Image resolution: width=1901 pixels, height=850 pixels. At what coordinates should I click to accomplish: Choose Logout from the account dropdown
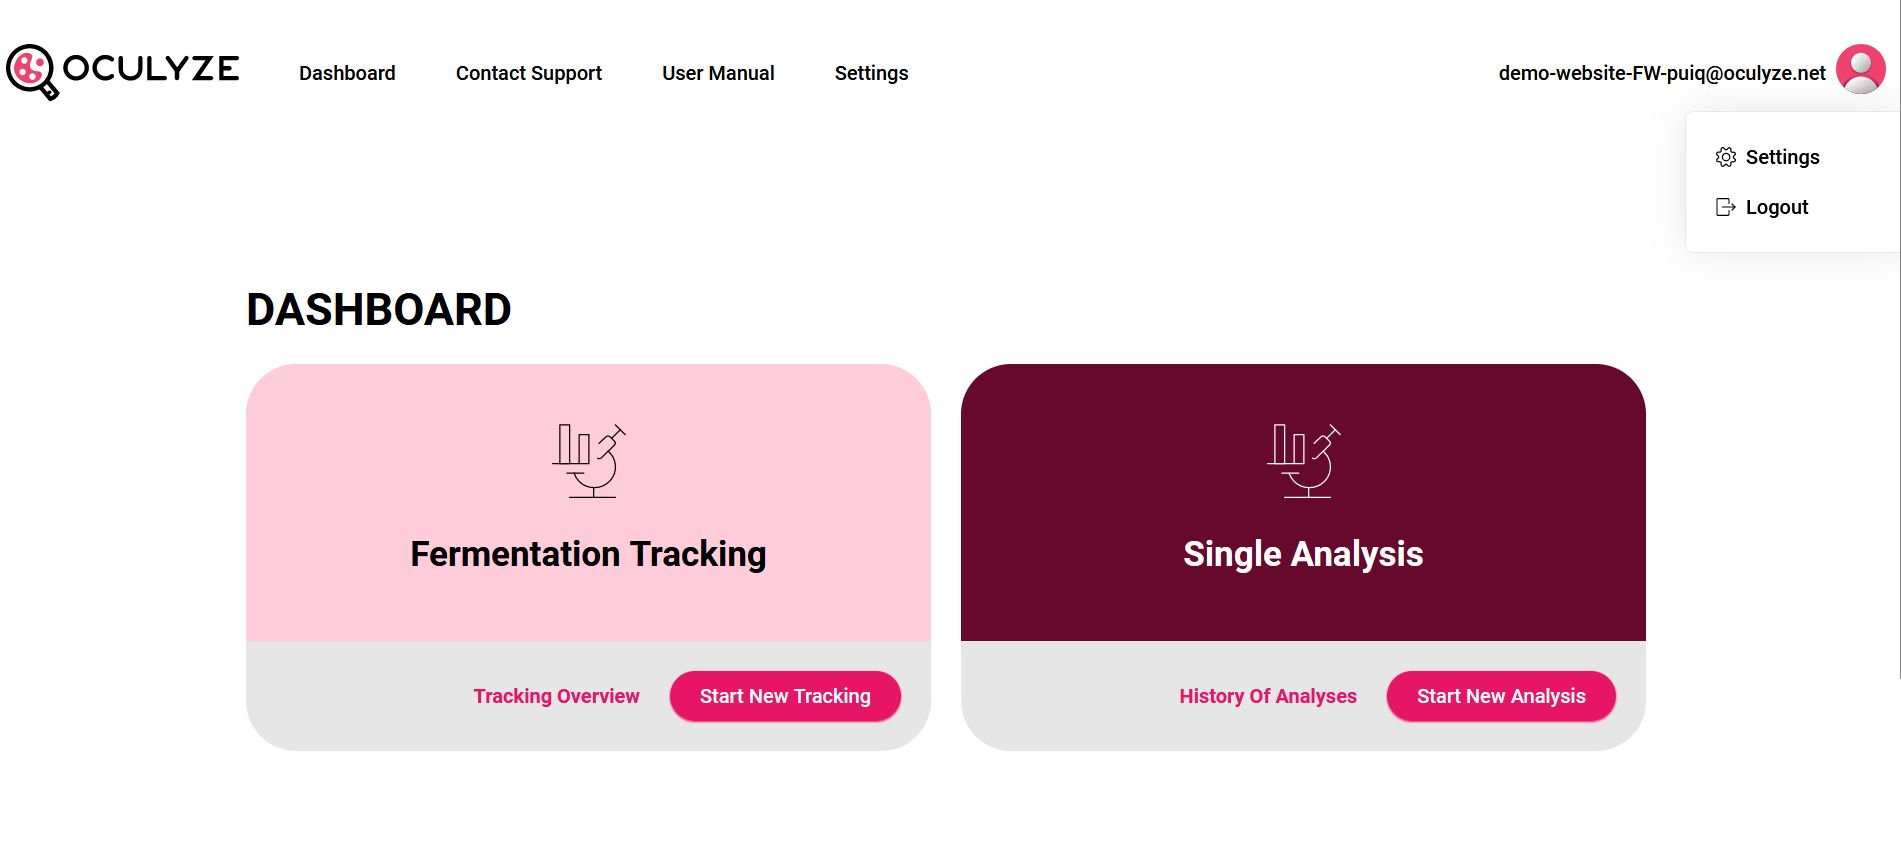click(1777, 207)
